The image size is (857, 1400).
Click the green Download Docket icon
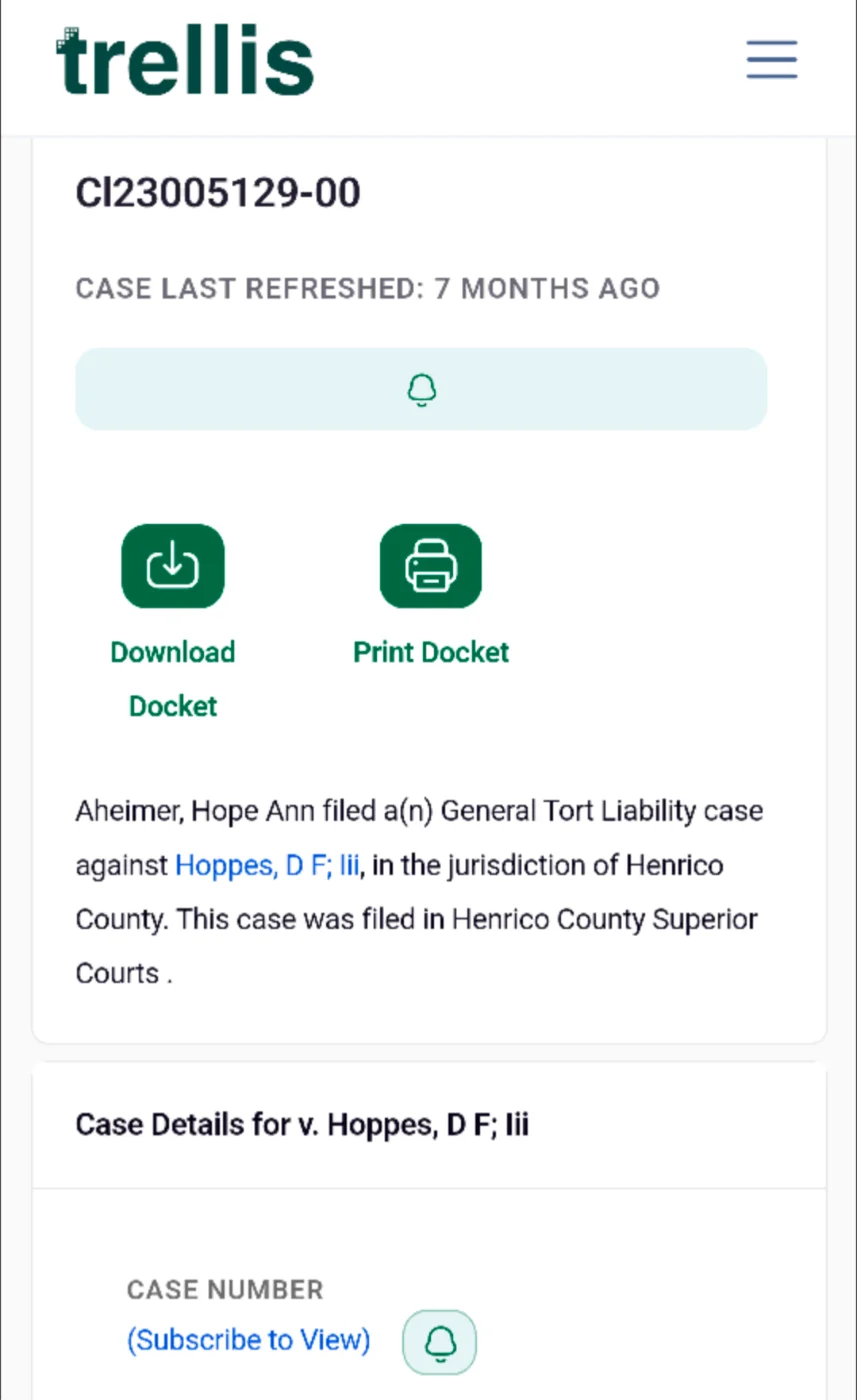(173, 566)
